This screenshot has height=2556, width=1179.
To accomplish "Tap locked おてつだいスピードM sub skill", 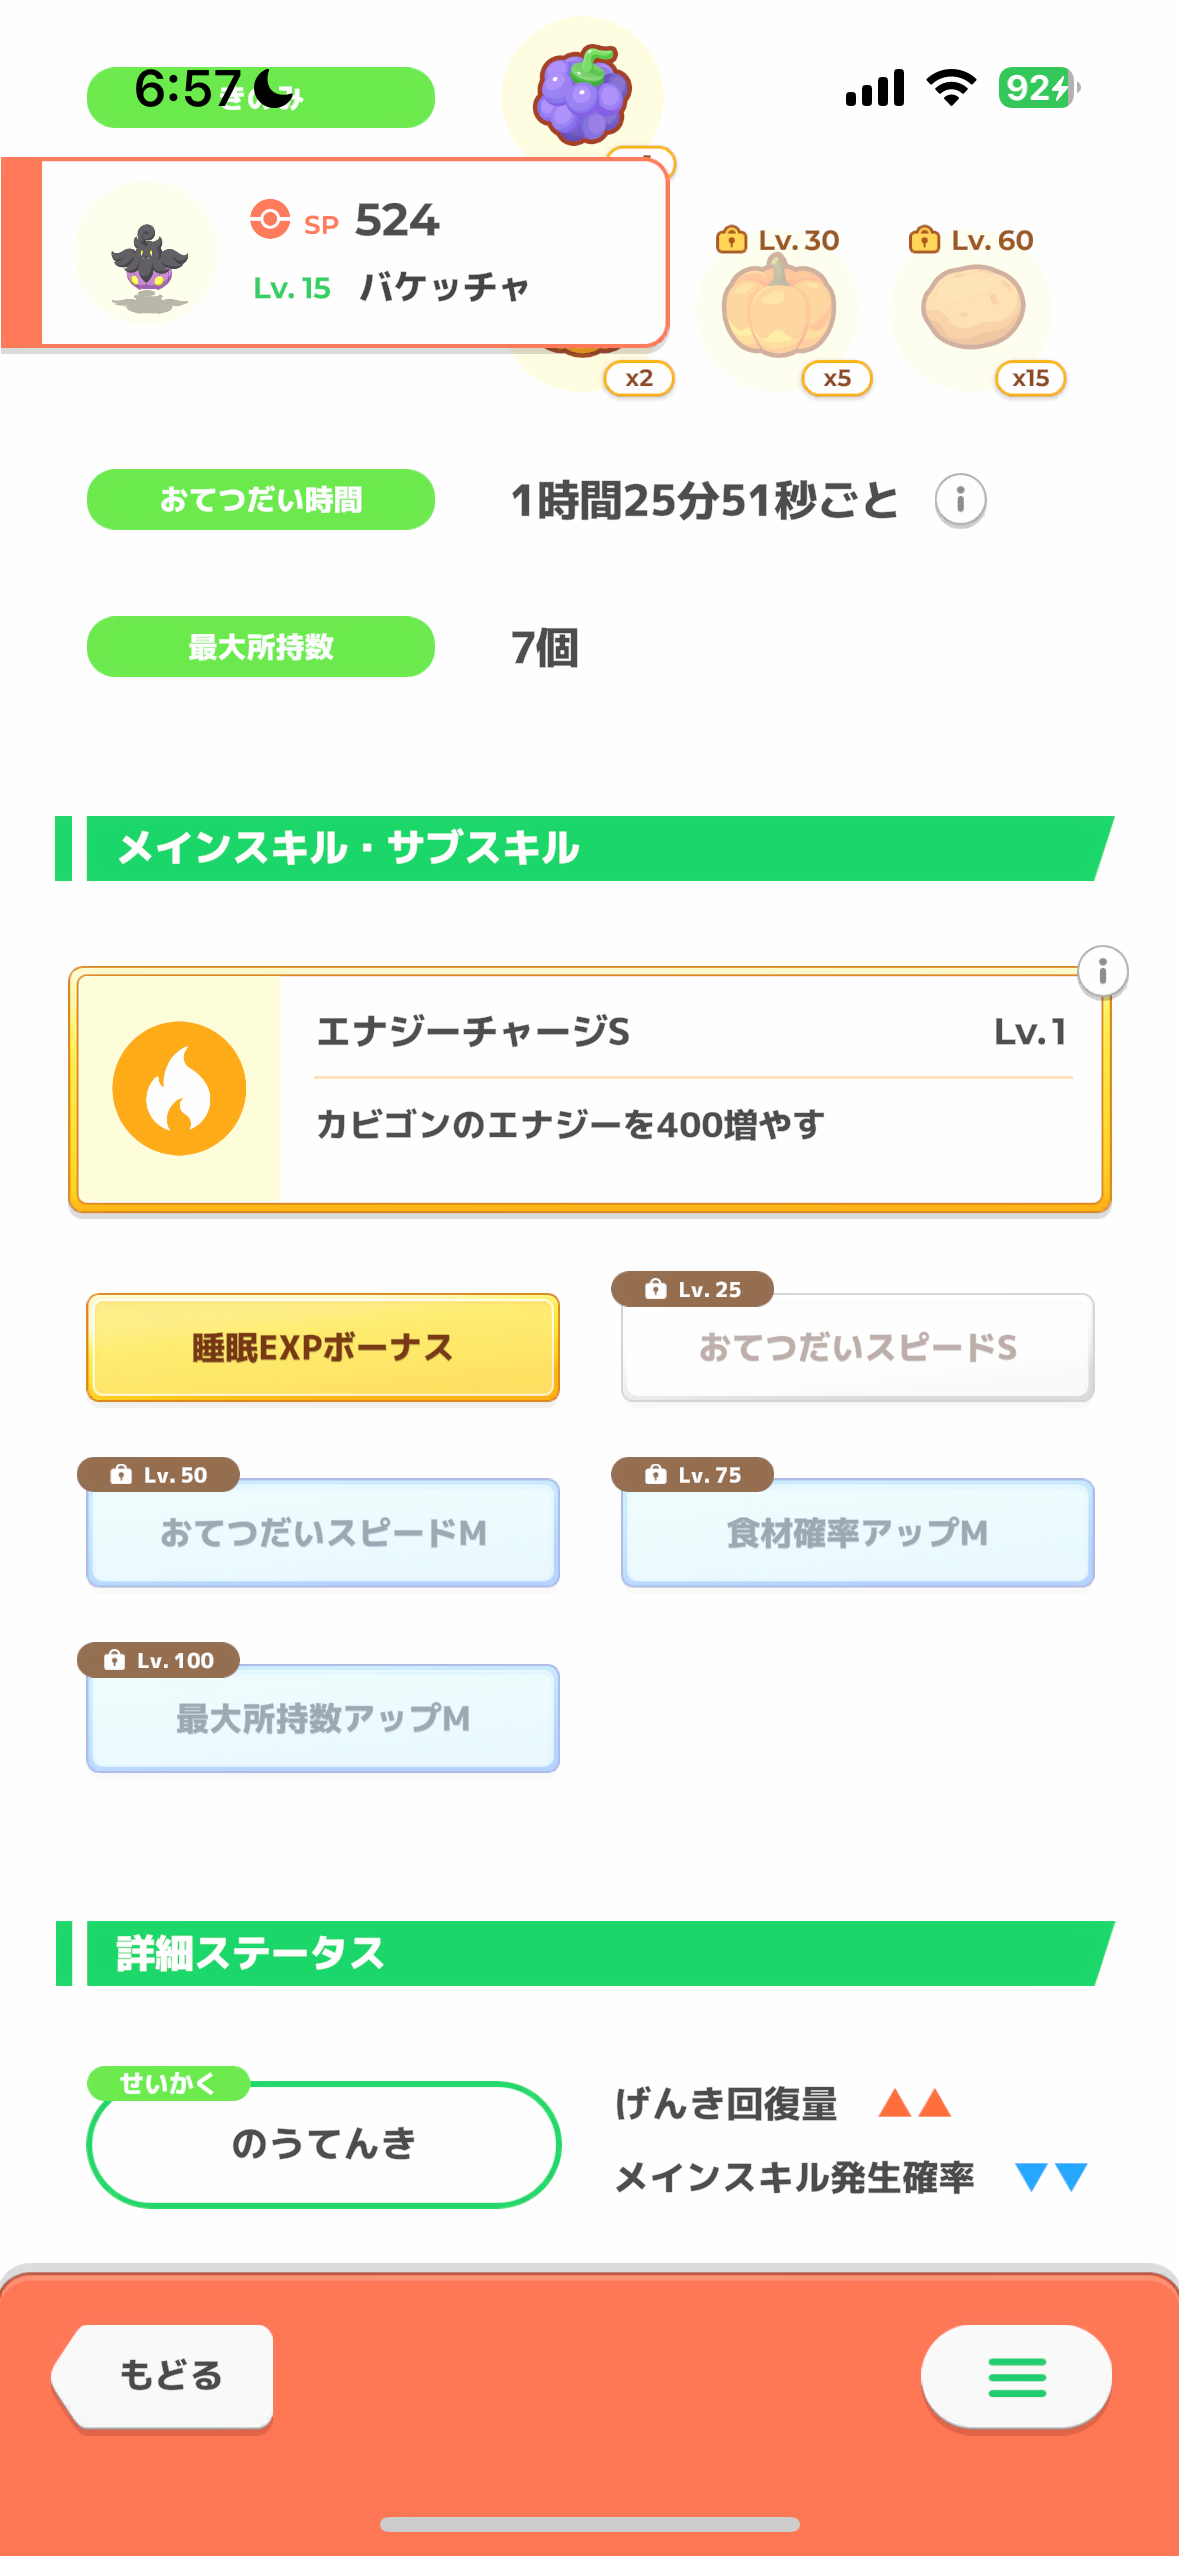I will (322, 1533).
